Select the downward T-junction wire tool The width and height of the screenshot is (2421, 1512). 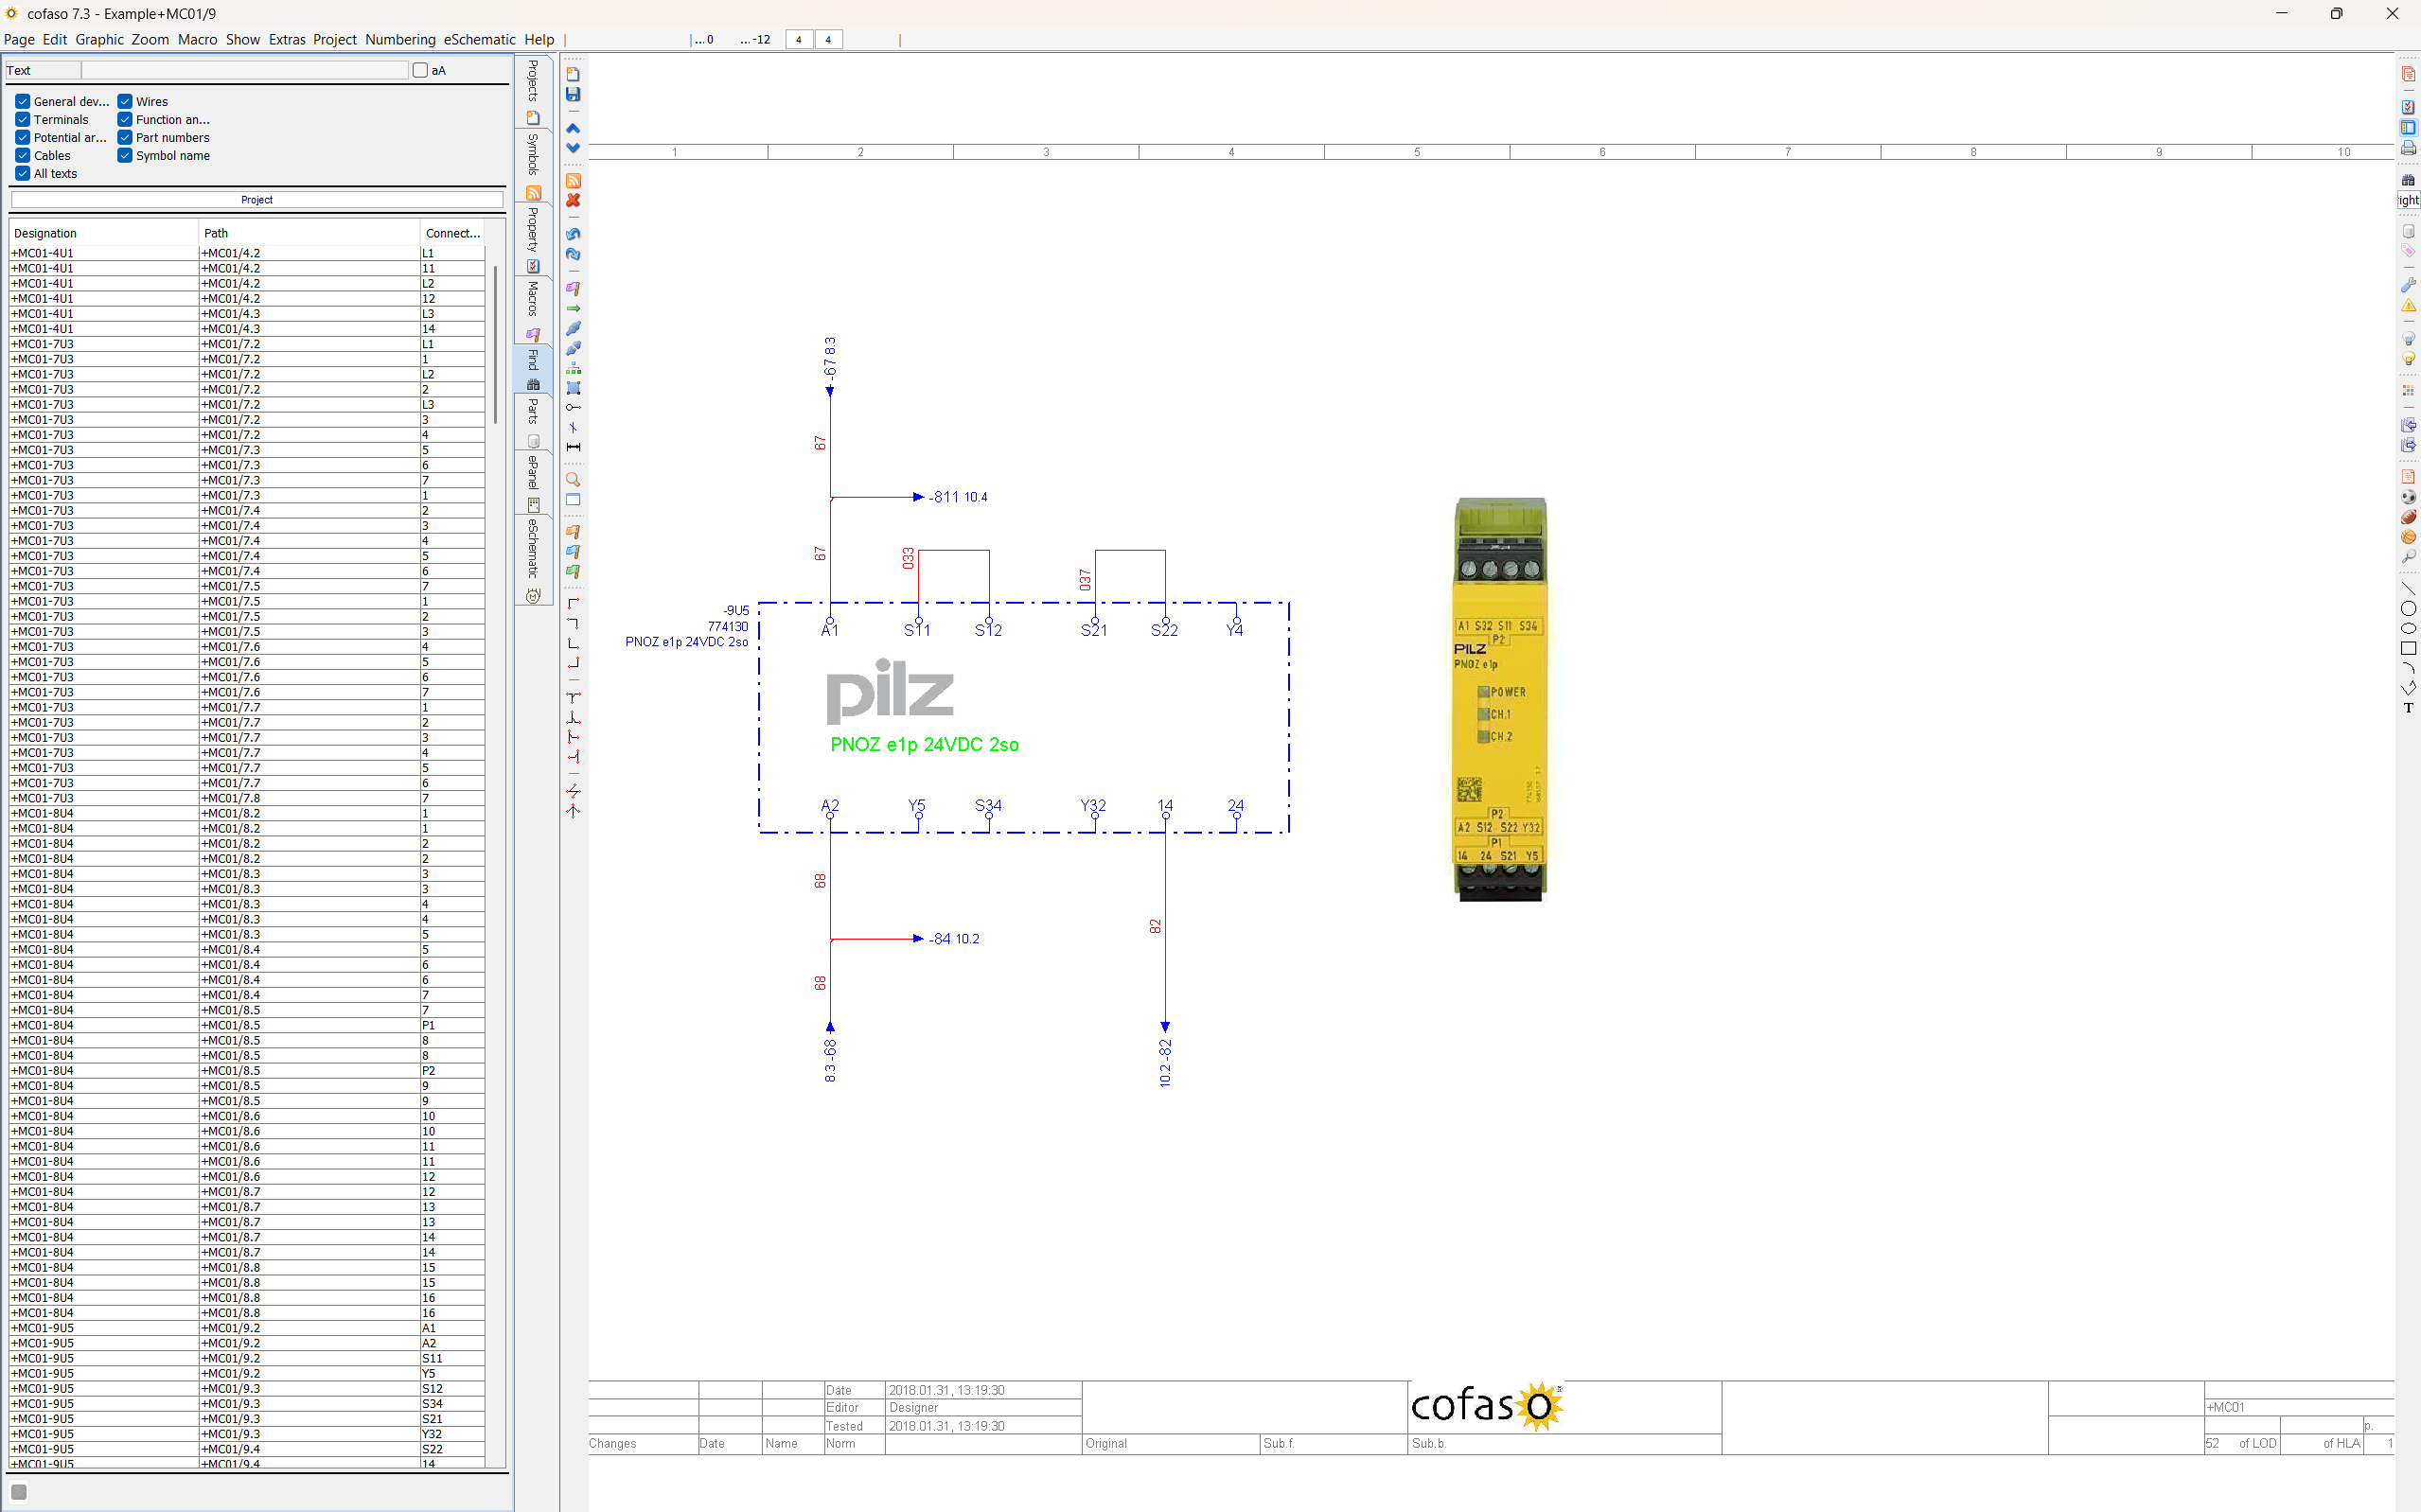click(573, 697)
